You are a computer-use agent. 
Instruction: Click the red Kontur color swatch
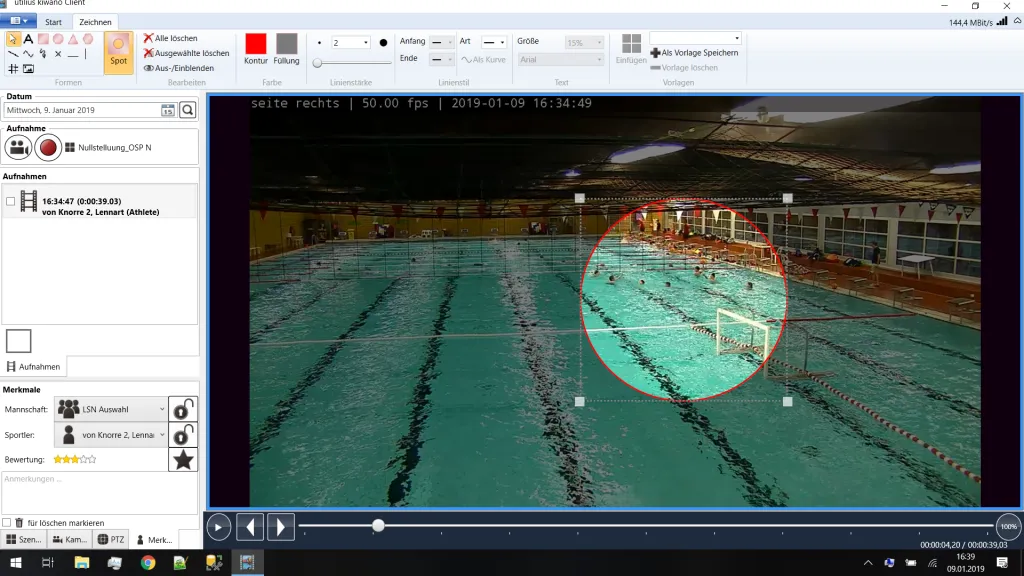pos(258,42)
